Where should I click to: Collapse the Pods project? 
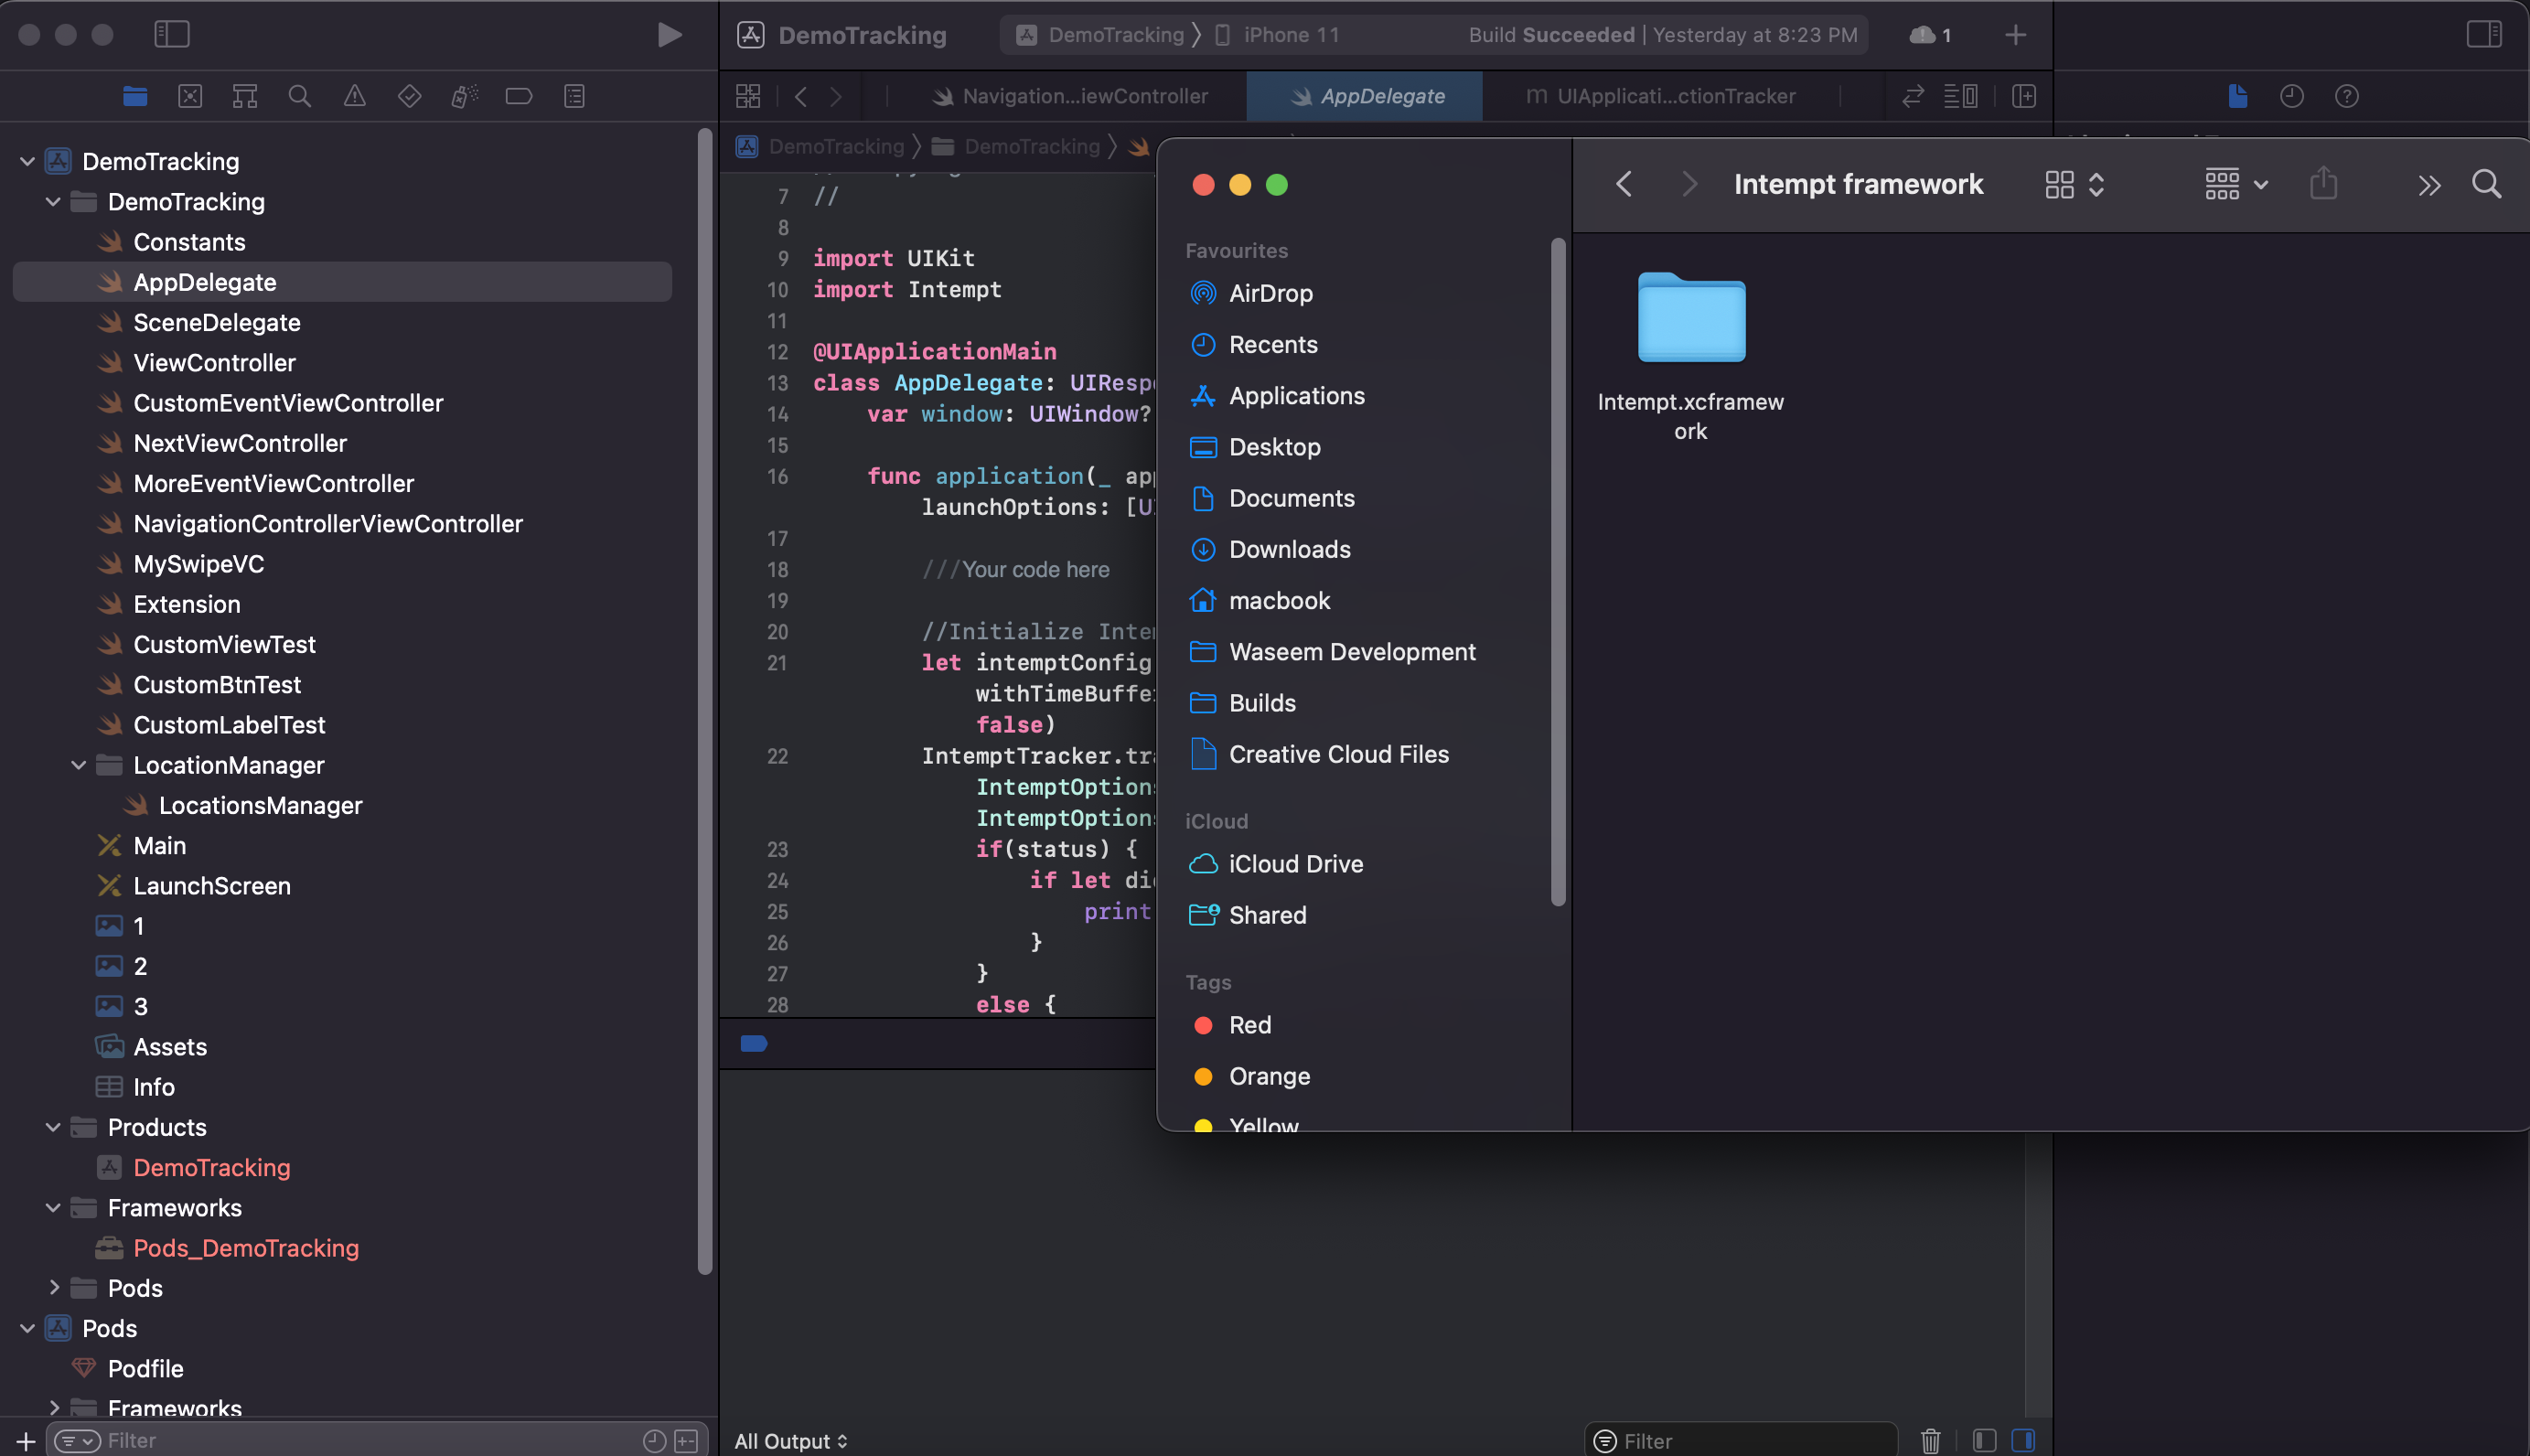click(x=27, y=1328)
